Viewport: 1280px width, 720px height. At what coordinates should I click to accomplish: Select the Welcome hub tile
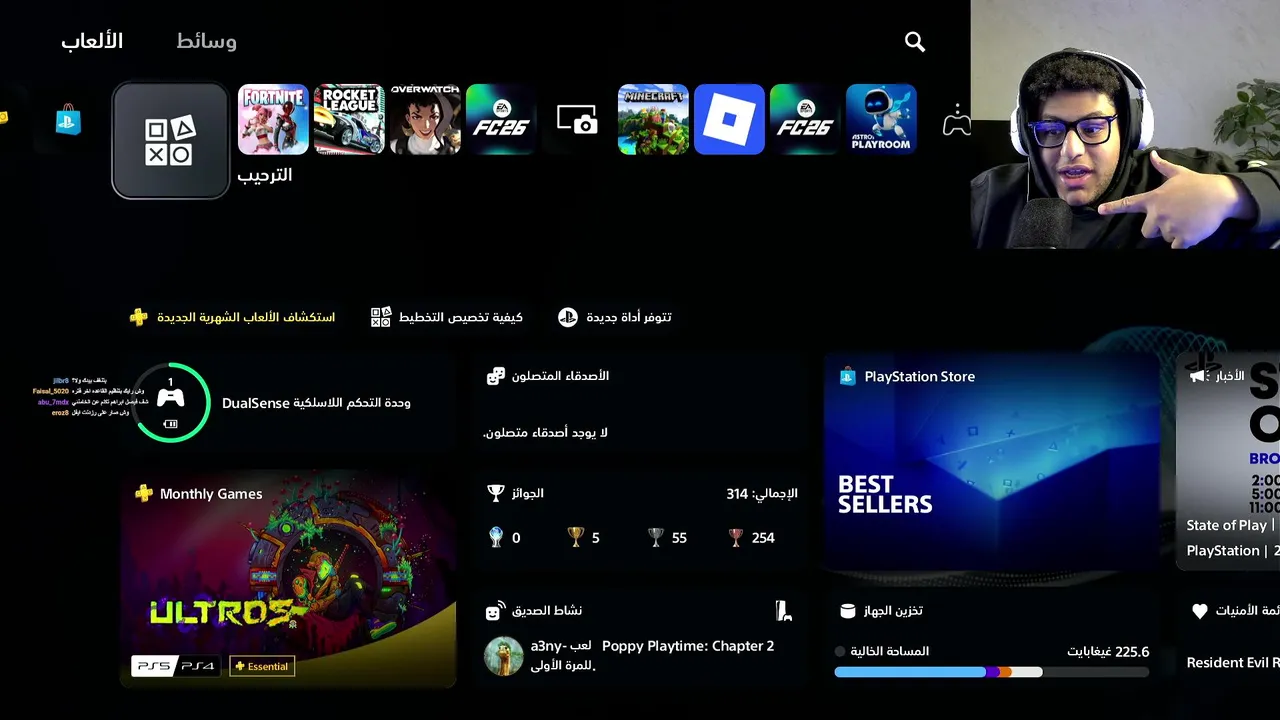170,140
